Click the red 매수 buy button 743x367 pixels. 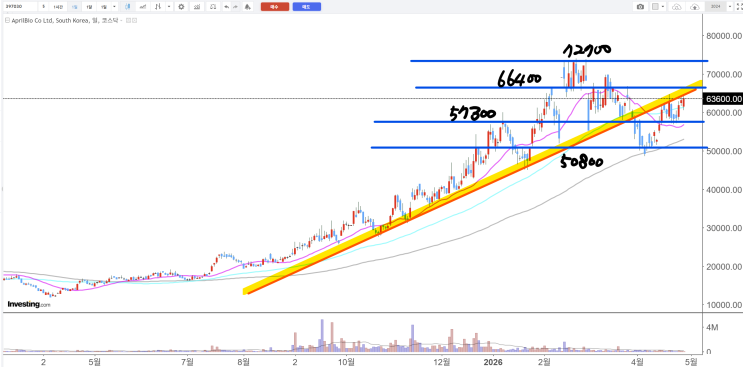coord(275,7)
